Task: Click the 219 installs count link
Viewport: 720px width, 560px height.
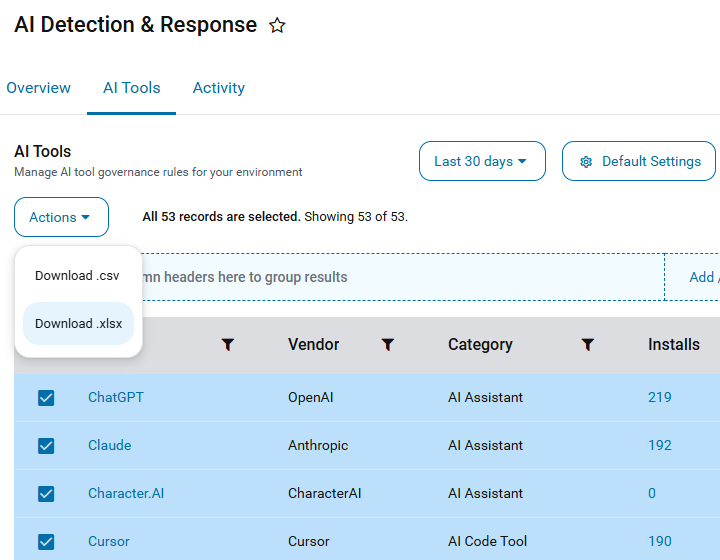Action: coord(659,397)
